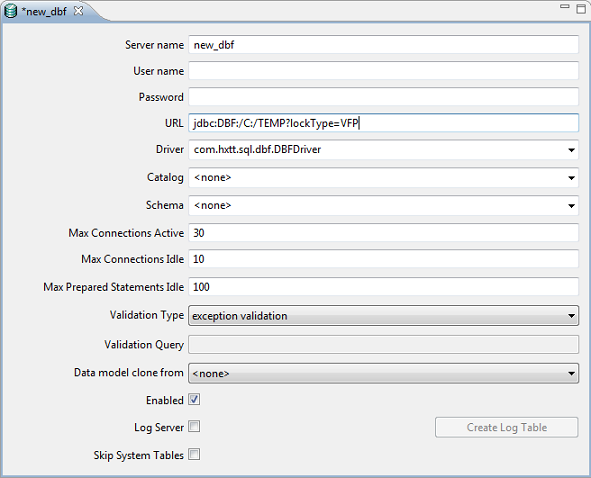Click the database icon on new_dbf tab
The image size is (591, 478).
(x=10, y=11)
